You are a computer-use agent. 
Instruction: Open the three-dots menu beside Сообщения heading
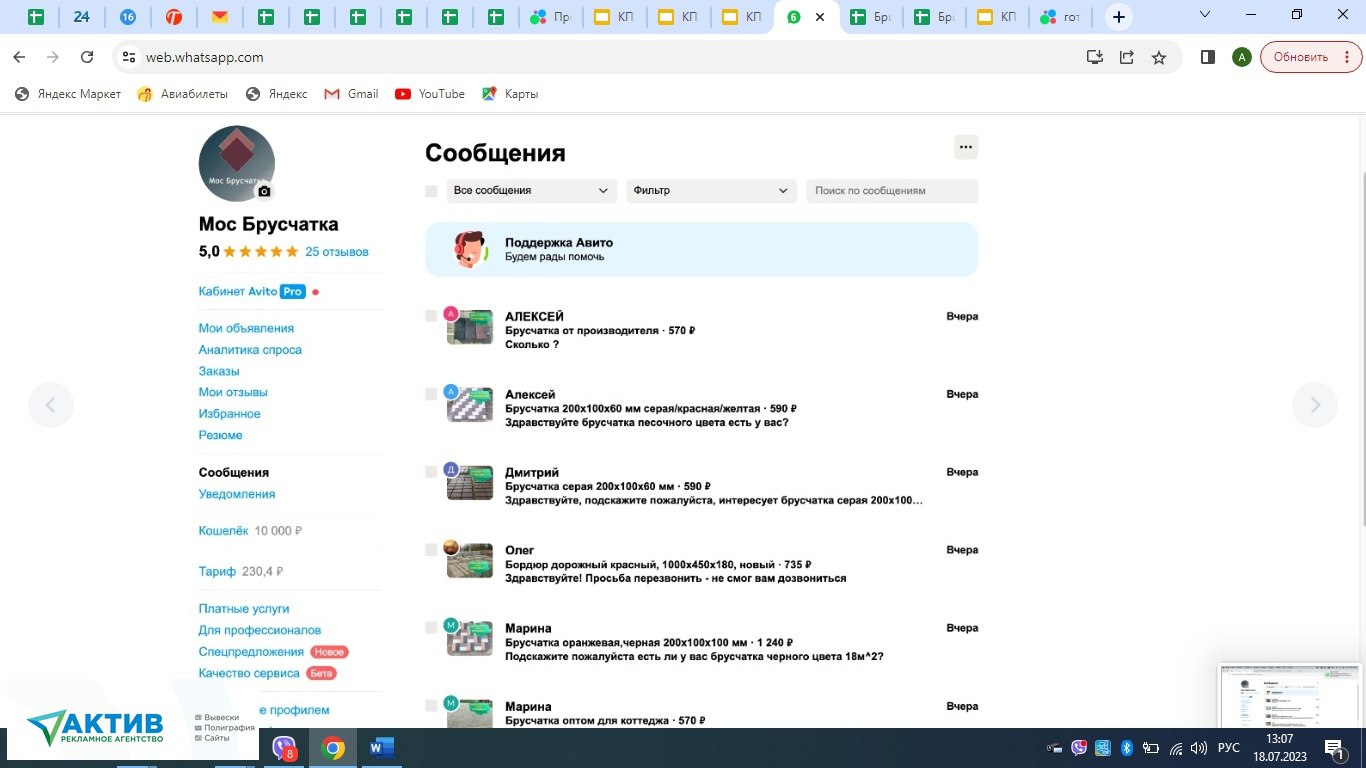[x=965, y=147]
